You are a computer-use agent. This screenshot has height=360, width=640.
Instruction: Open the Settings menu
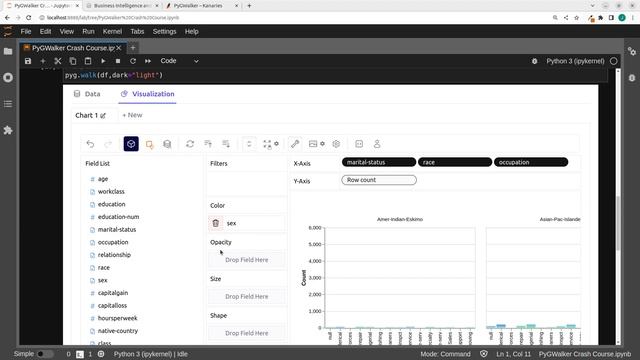(164, 31)
